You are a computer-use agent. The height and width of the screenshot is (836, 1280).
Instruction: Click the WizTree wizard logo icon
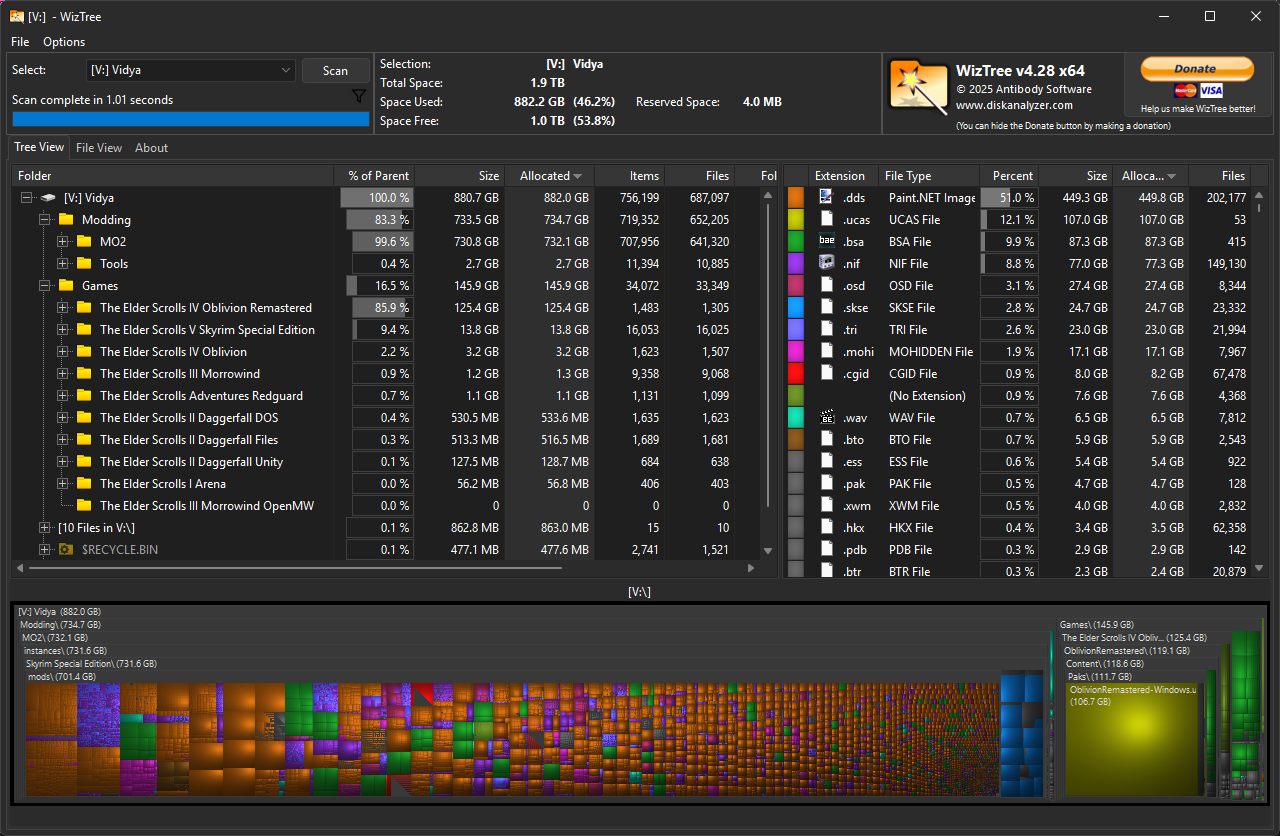point(918,88)
